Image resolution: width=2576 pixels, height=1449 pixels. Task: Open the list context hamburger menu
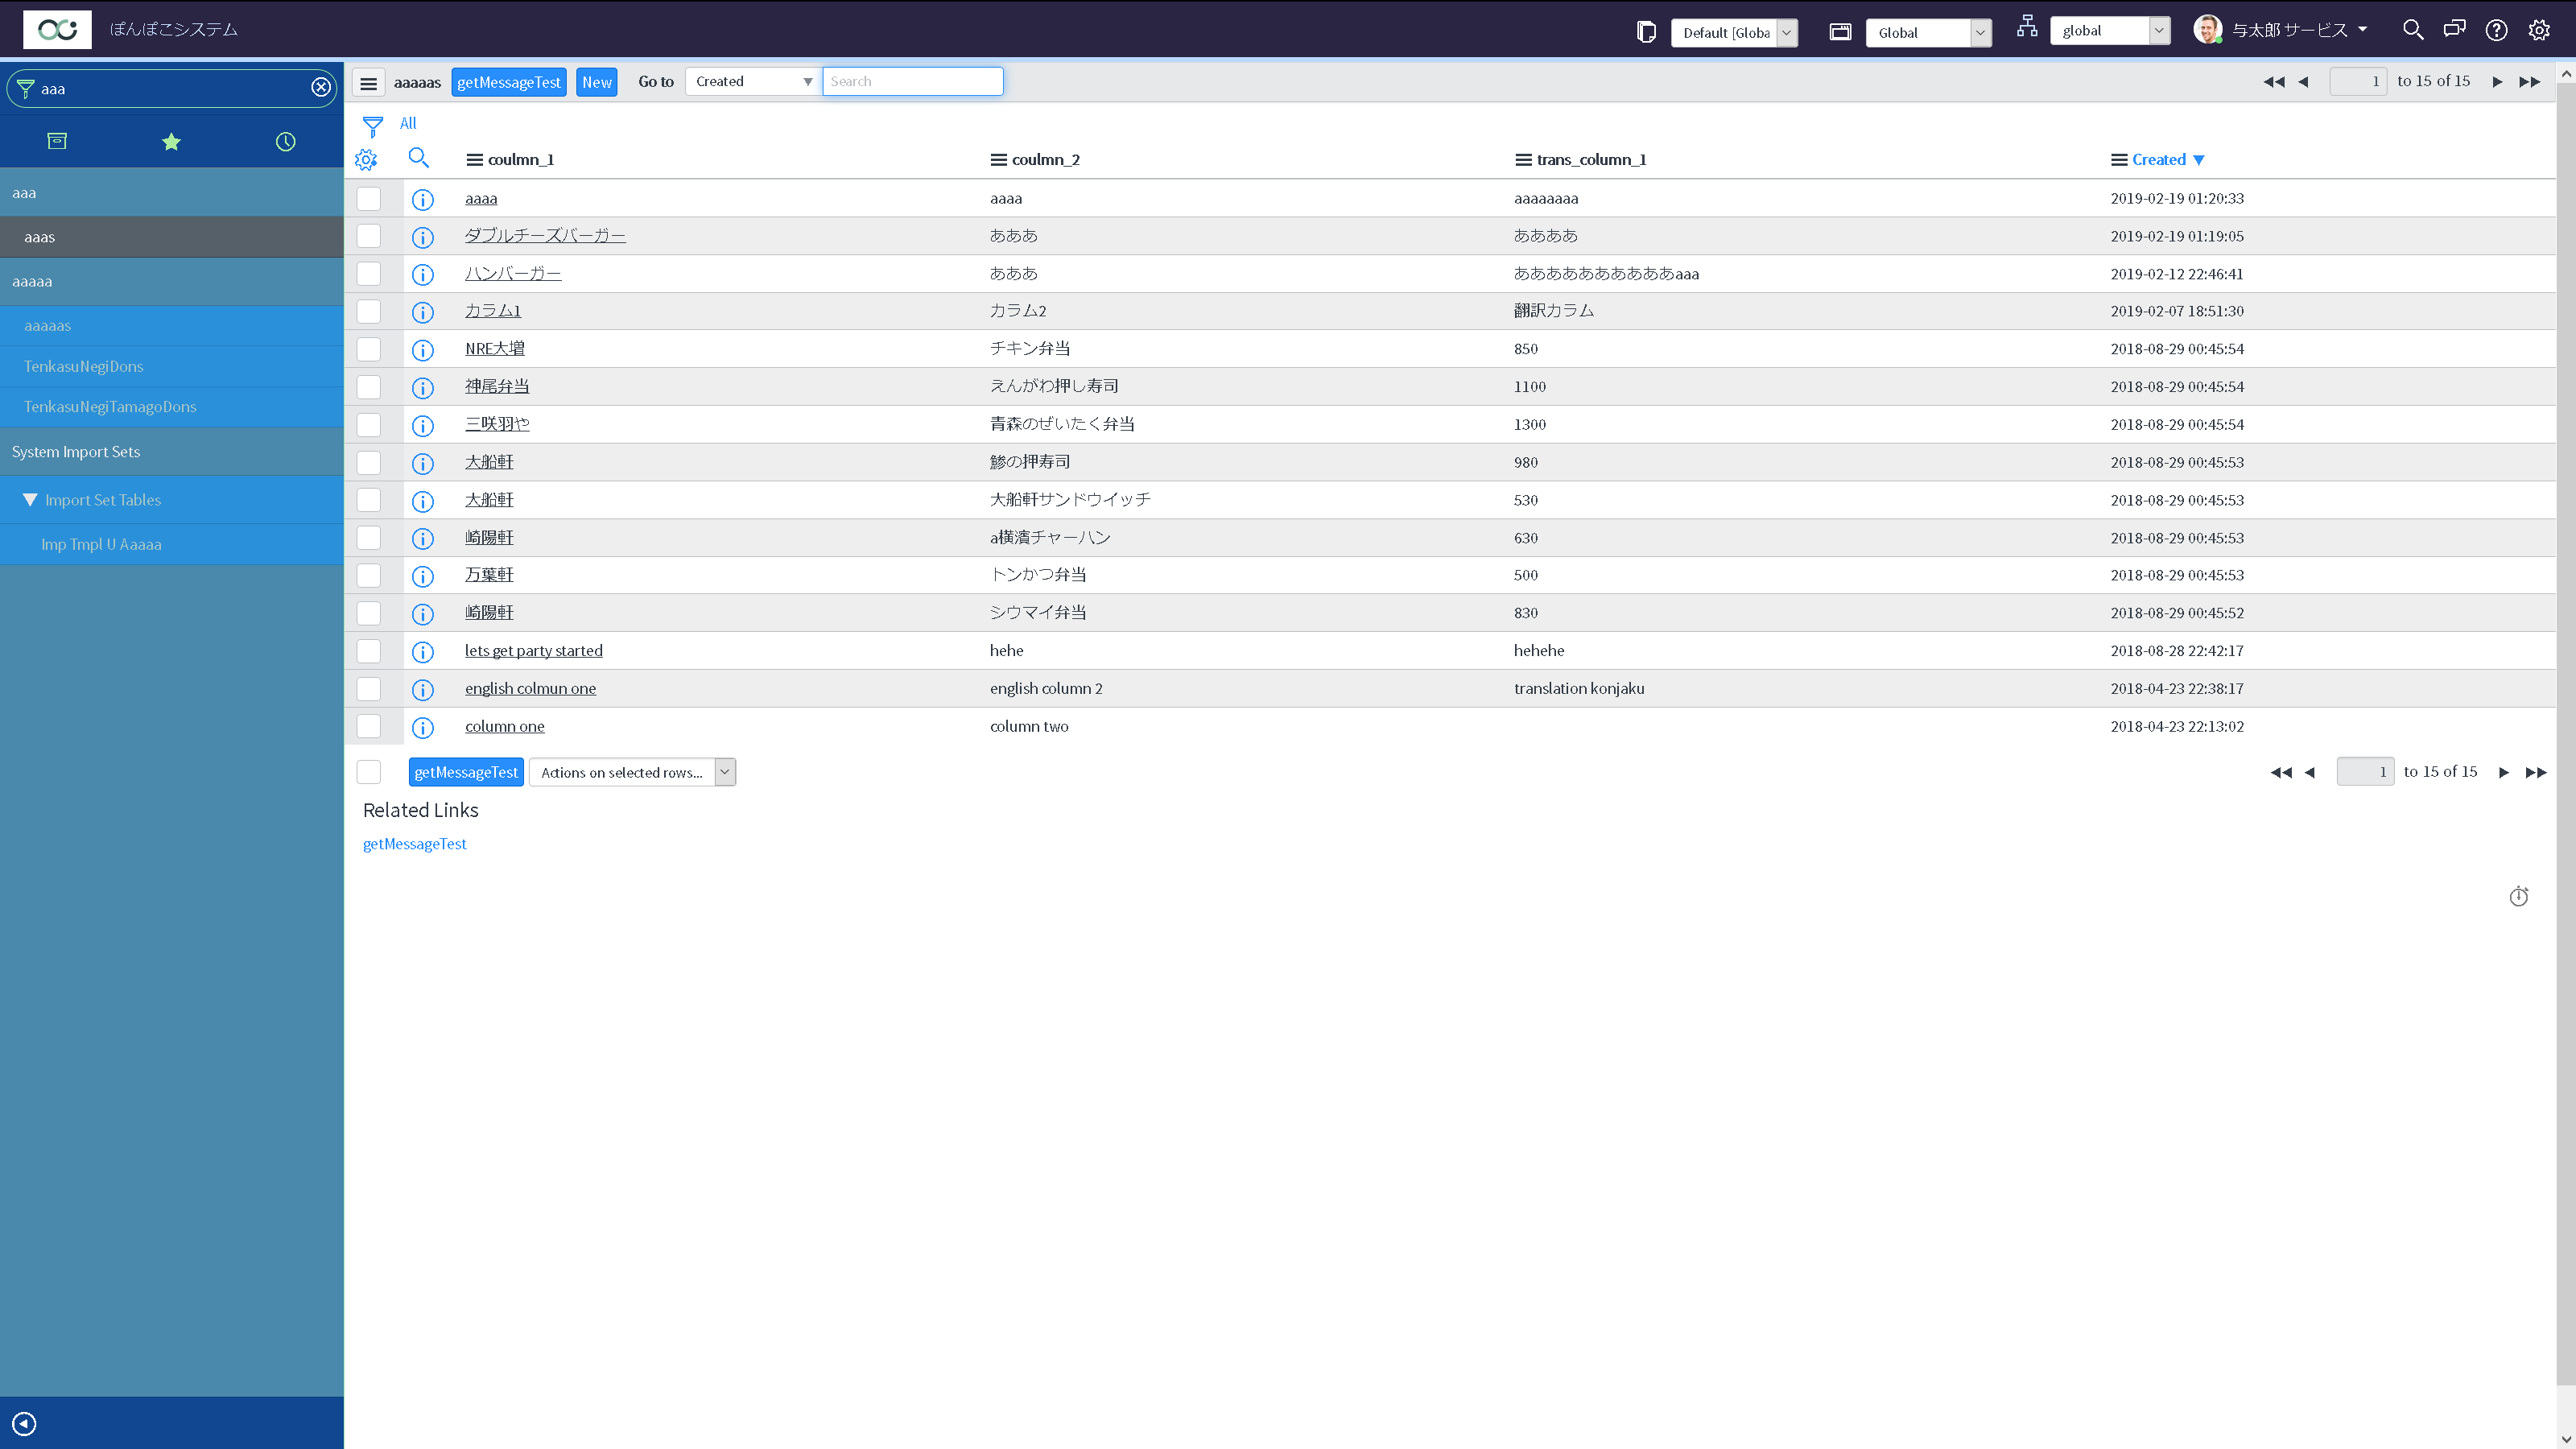(369, 83)
